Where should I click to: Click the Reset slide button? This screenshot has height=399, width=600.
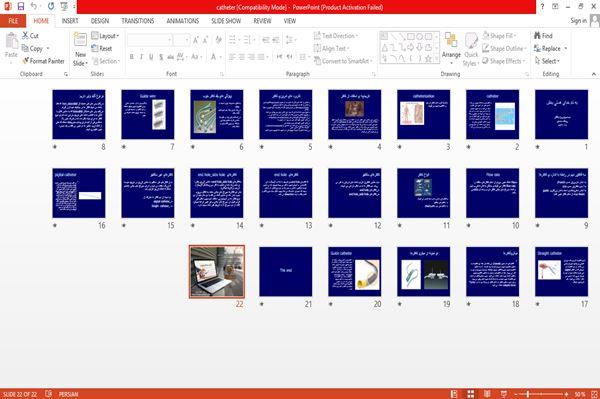[102, 49]
